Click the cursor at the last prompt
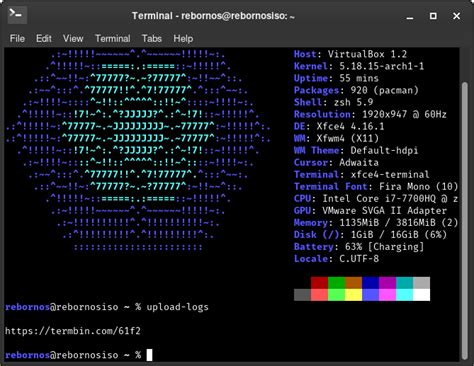474x366 pixels. (149, 355)
